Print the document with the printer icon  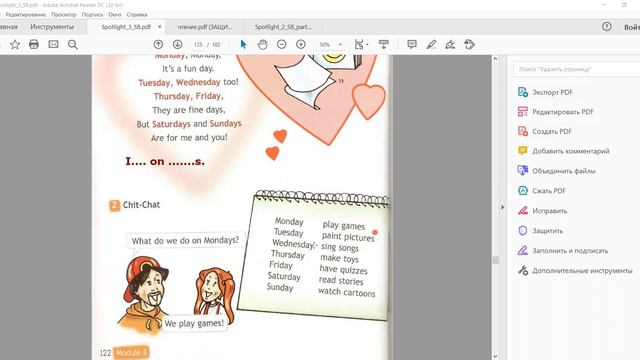pos(34,44)
